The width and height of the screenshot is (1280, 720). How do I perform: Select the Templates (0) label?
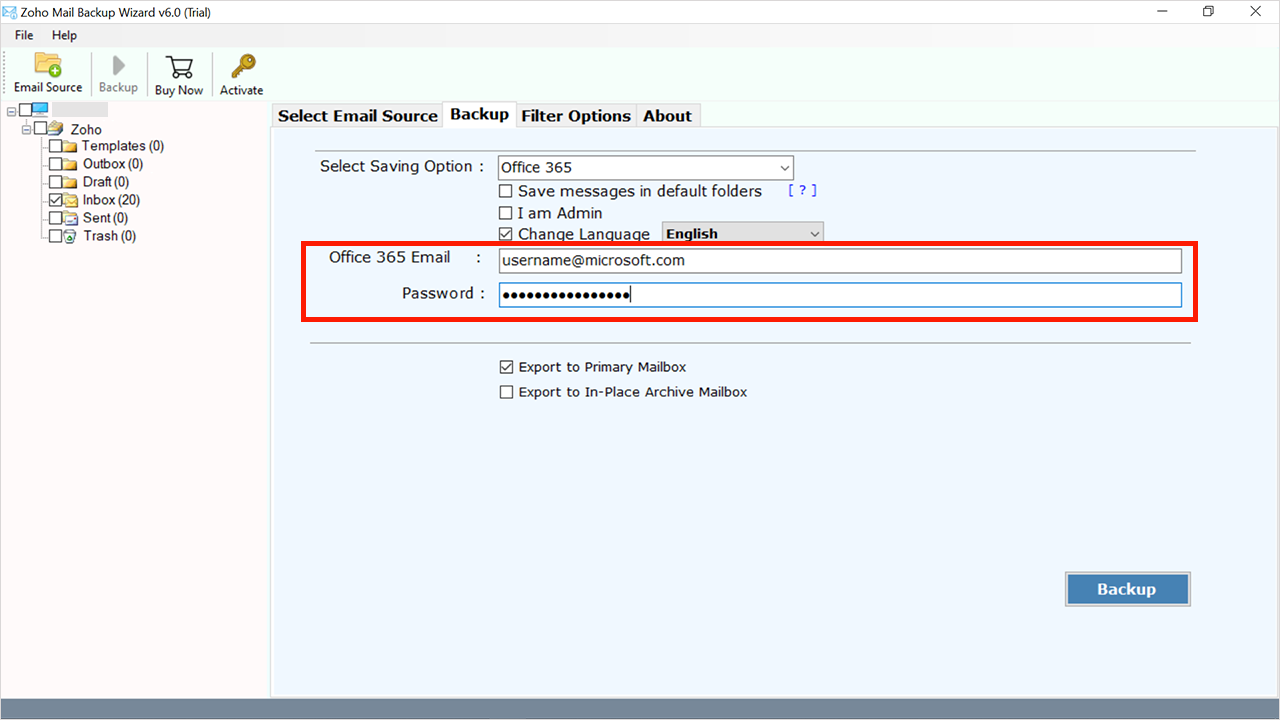click(x=123, y=146)
